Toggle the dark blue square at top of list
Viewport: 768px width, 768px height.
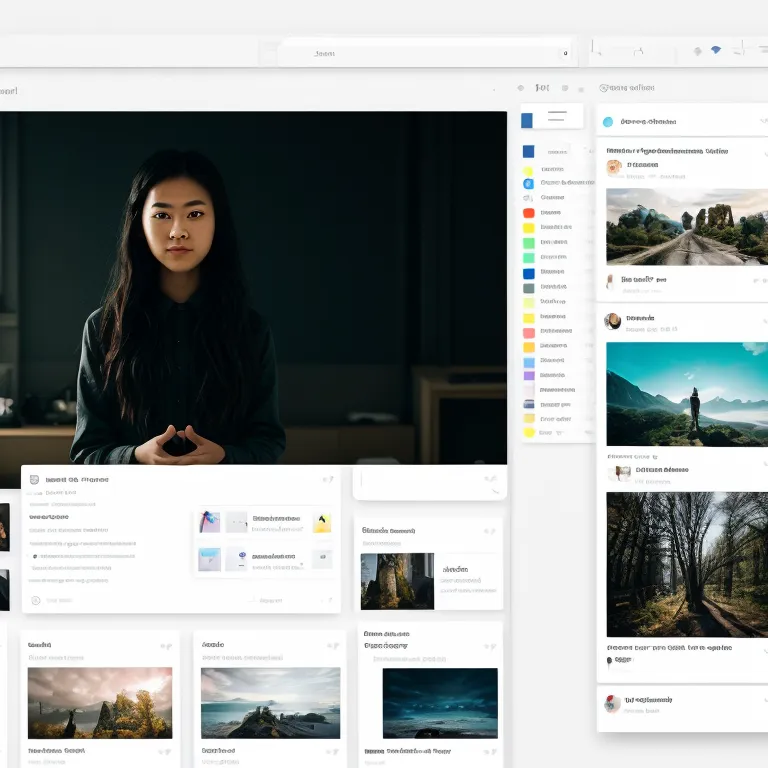[528, 152]
